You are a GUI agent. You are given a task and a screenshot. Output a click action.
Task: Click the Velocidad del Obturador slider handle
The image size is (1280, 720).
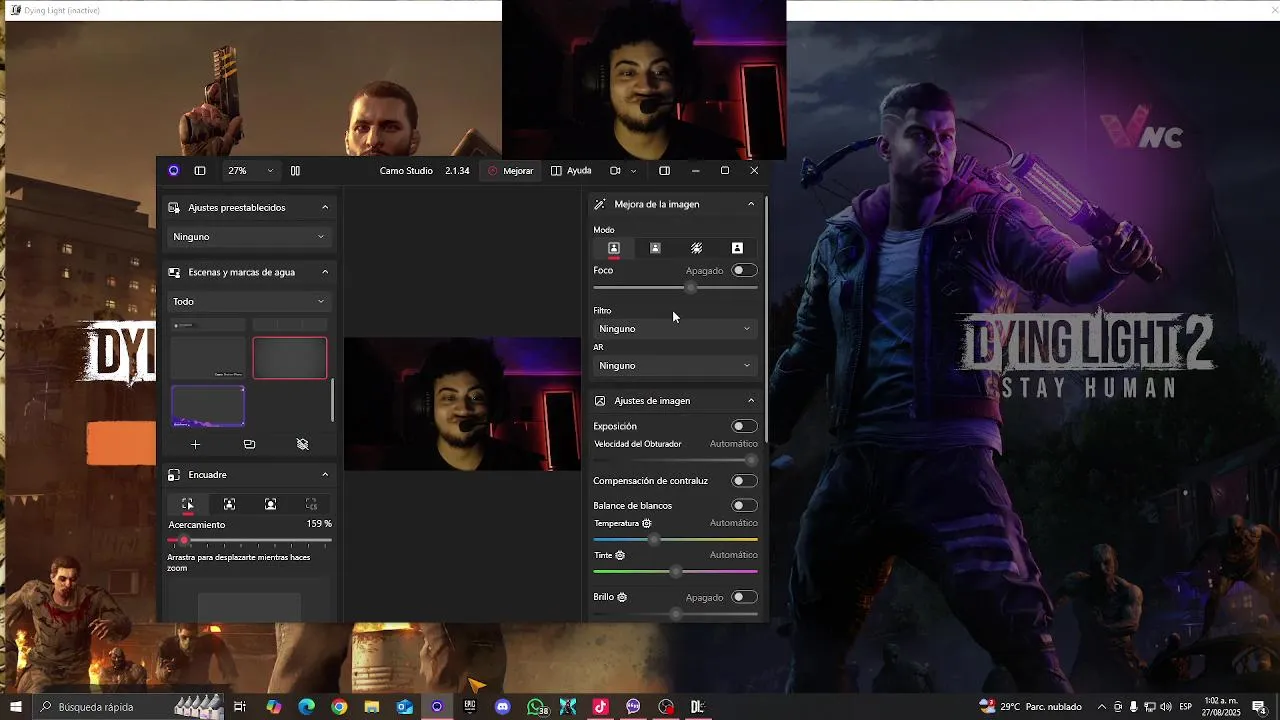coord(751,460)
